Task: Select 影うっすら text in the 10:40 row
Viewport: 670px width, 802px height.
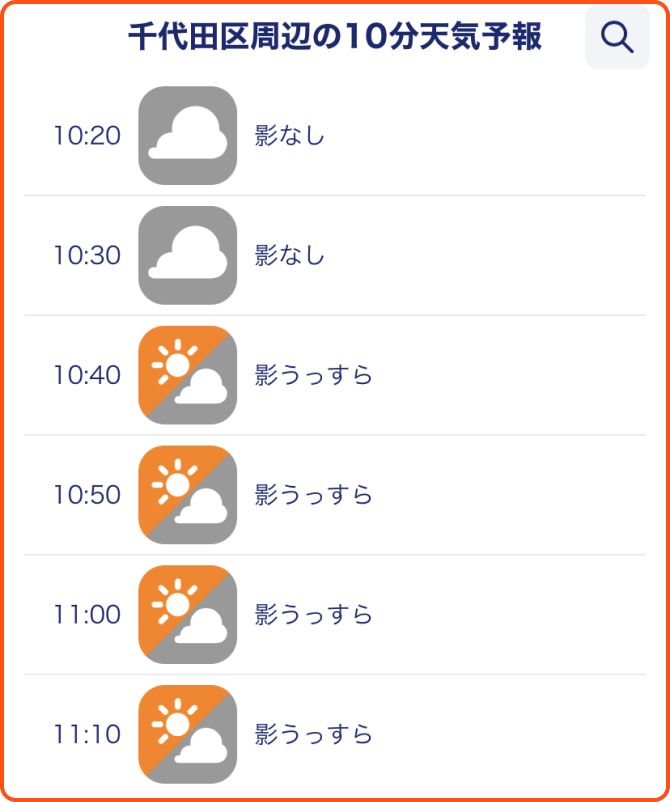Action: tap(313, 375)
